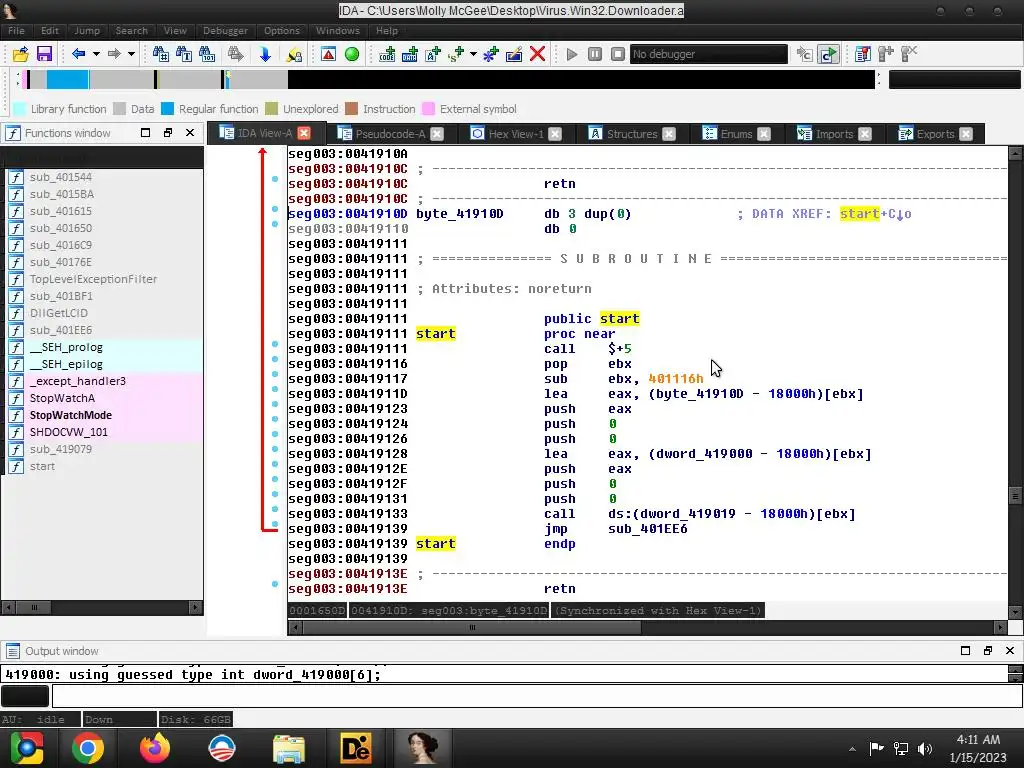Switch to the Structures tab
1024x768 pixels.
click(x=632, y=134)
